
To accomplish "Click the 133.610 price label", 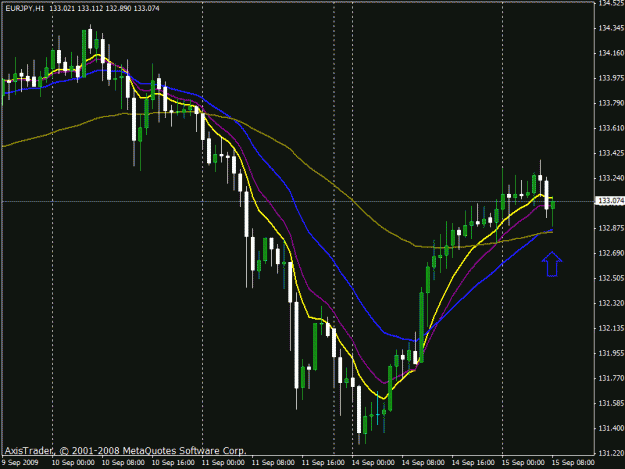I will coord(611,128).
